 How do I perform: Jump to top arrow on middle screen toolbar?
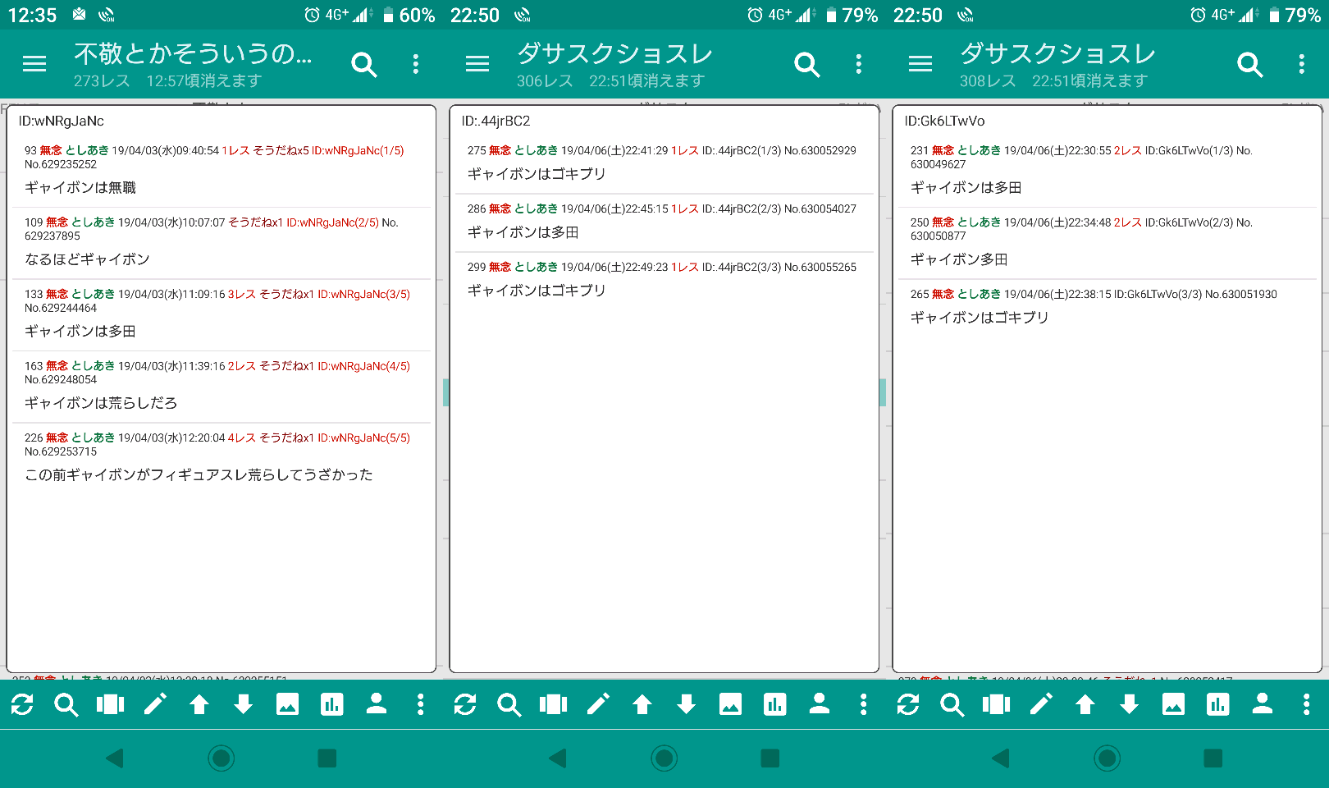(x=642, y=705)
